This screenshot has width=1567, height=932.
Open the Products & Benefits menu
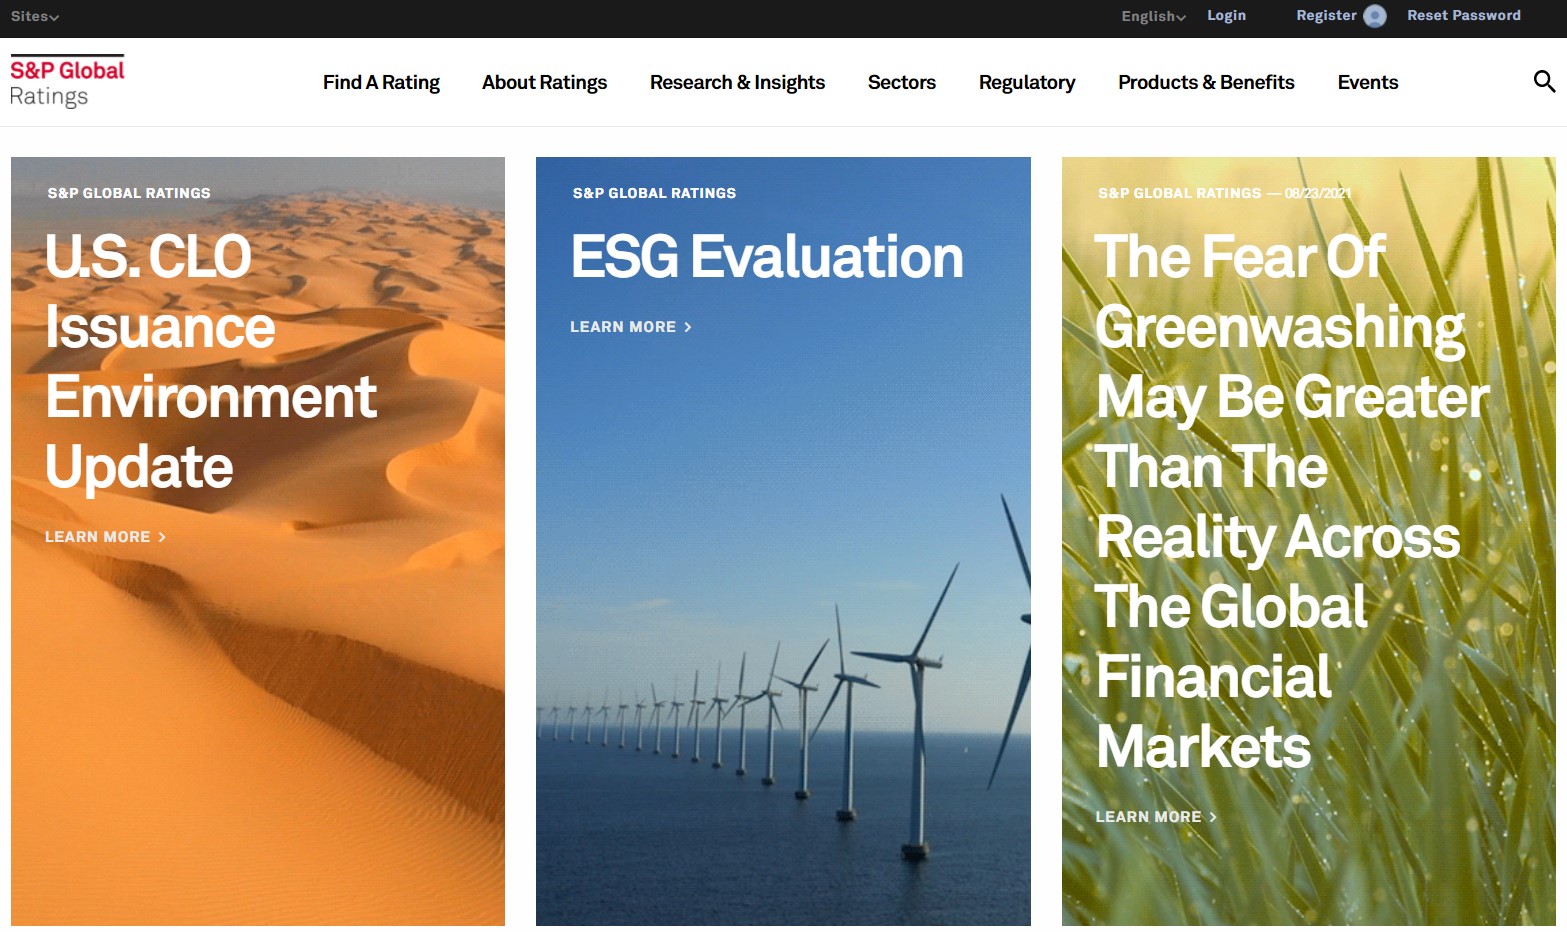[1206, 82]
